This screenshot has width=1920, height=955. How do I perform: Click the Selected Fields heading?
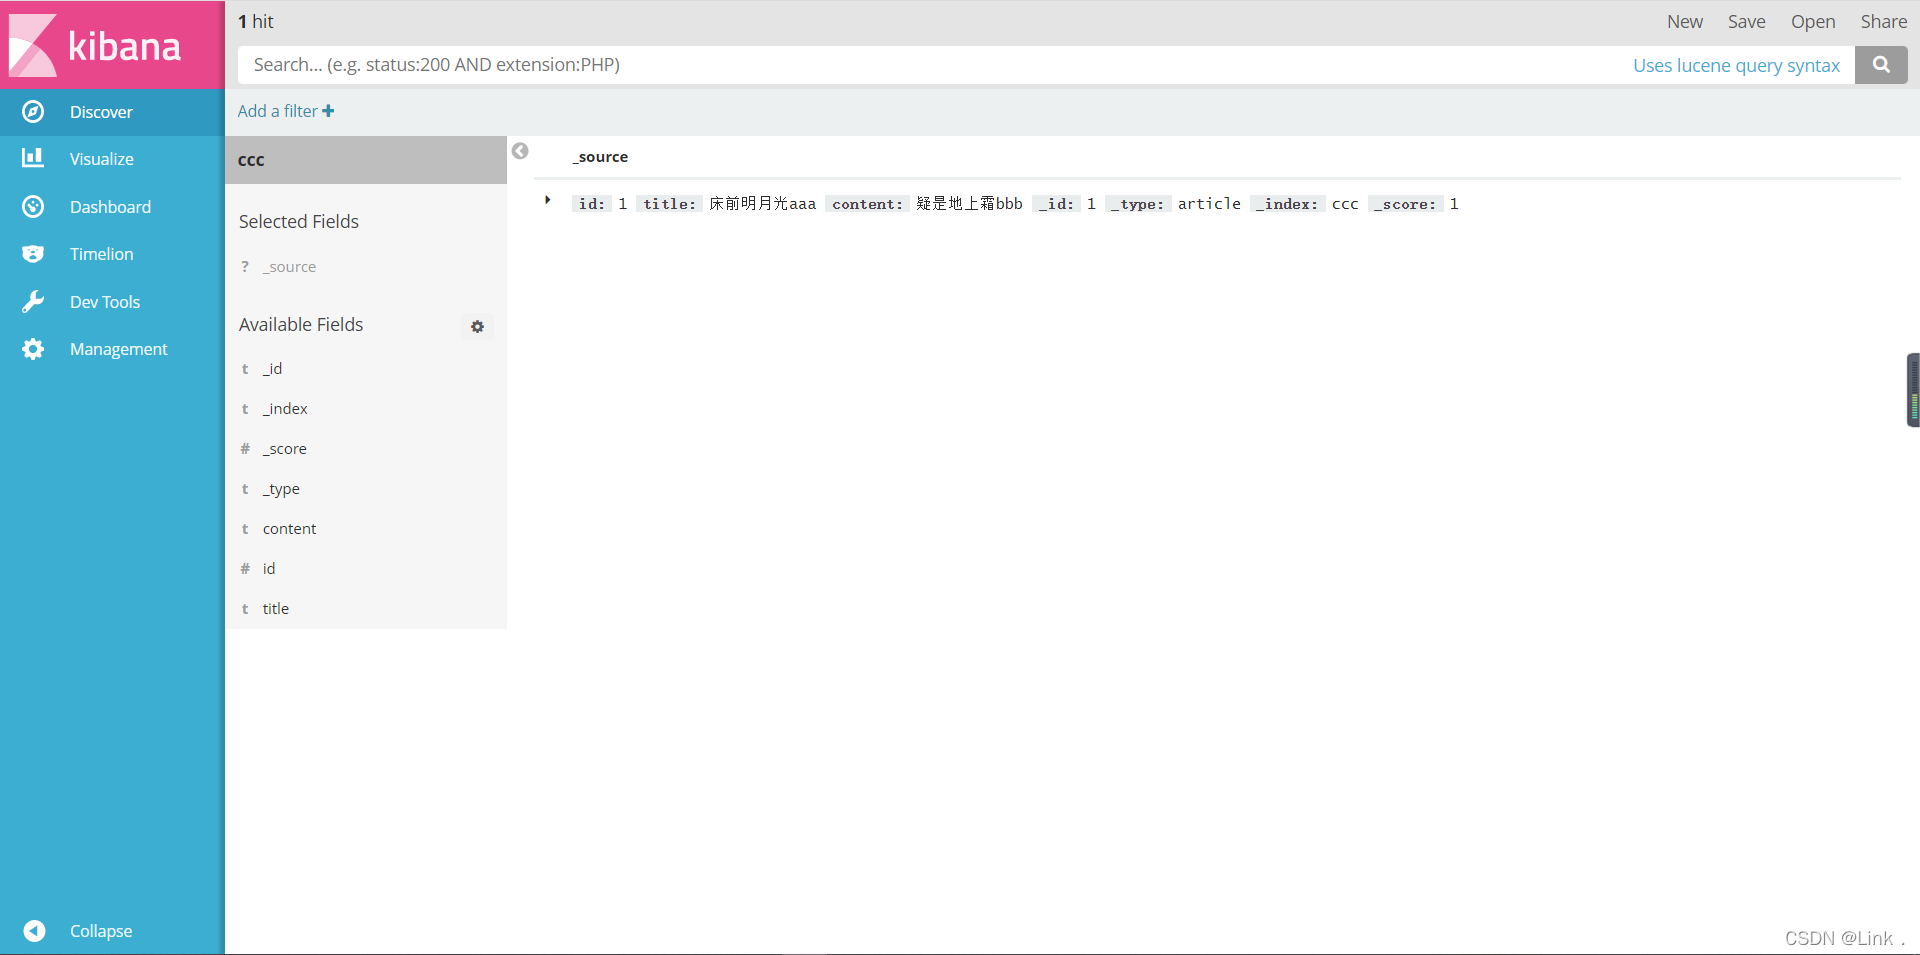point(299,222)
